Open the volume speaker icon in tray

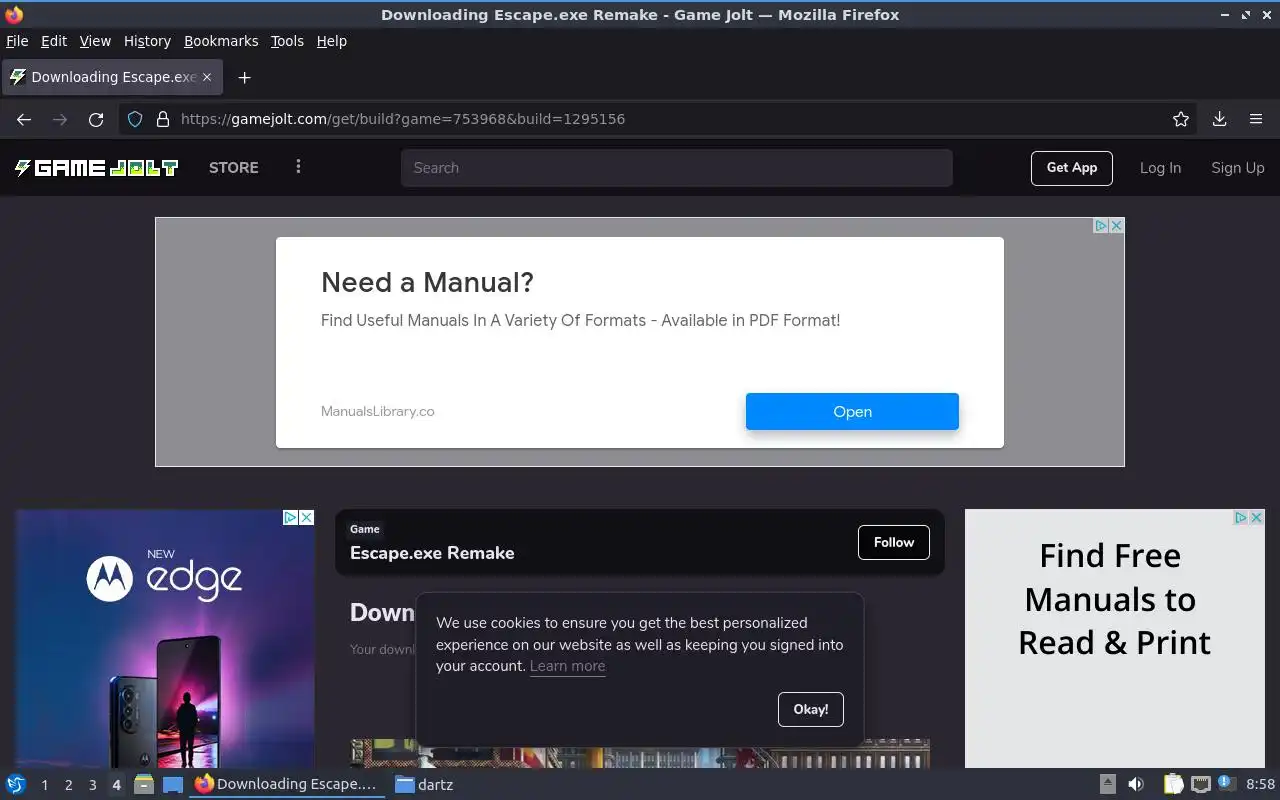(1136, 784)
